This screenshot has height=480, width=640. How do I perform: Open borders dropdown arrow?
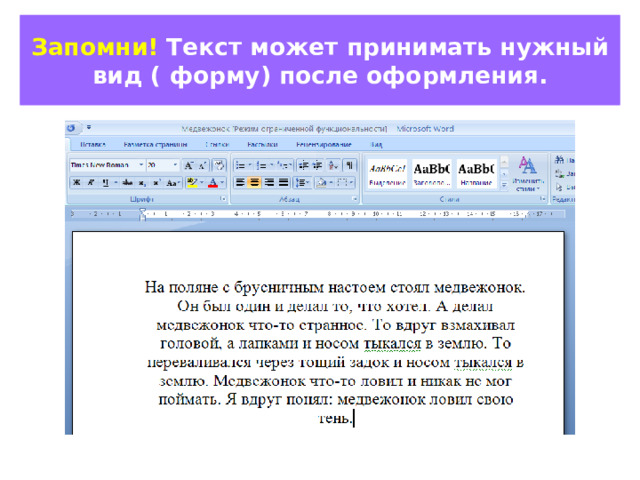click(351, 182)
